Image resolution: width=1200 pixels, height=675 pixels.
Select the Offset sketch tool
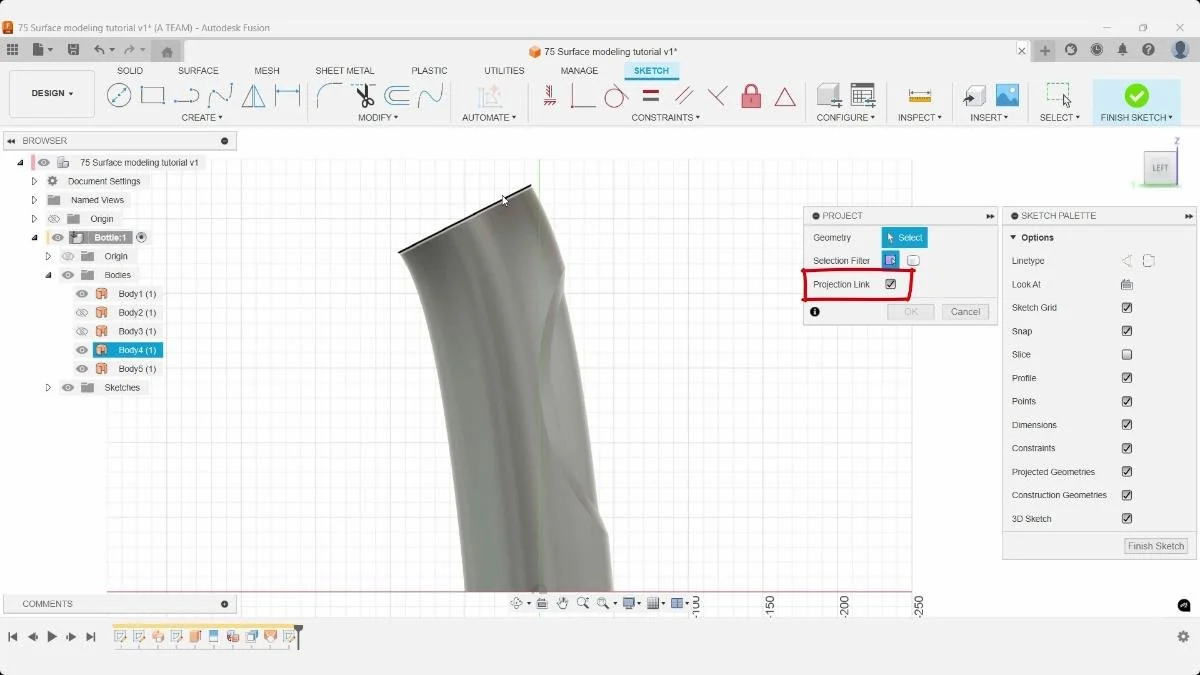397,95
